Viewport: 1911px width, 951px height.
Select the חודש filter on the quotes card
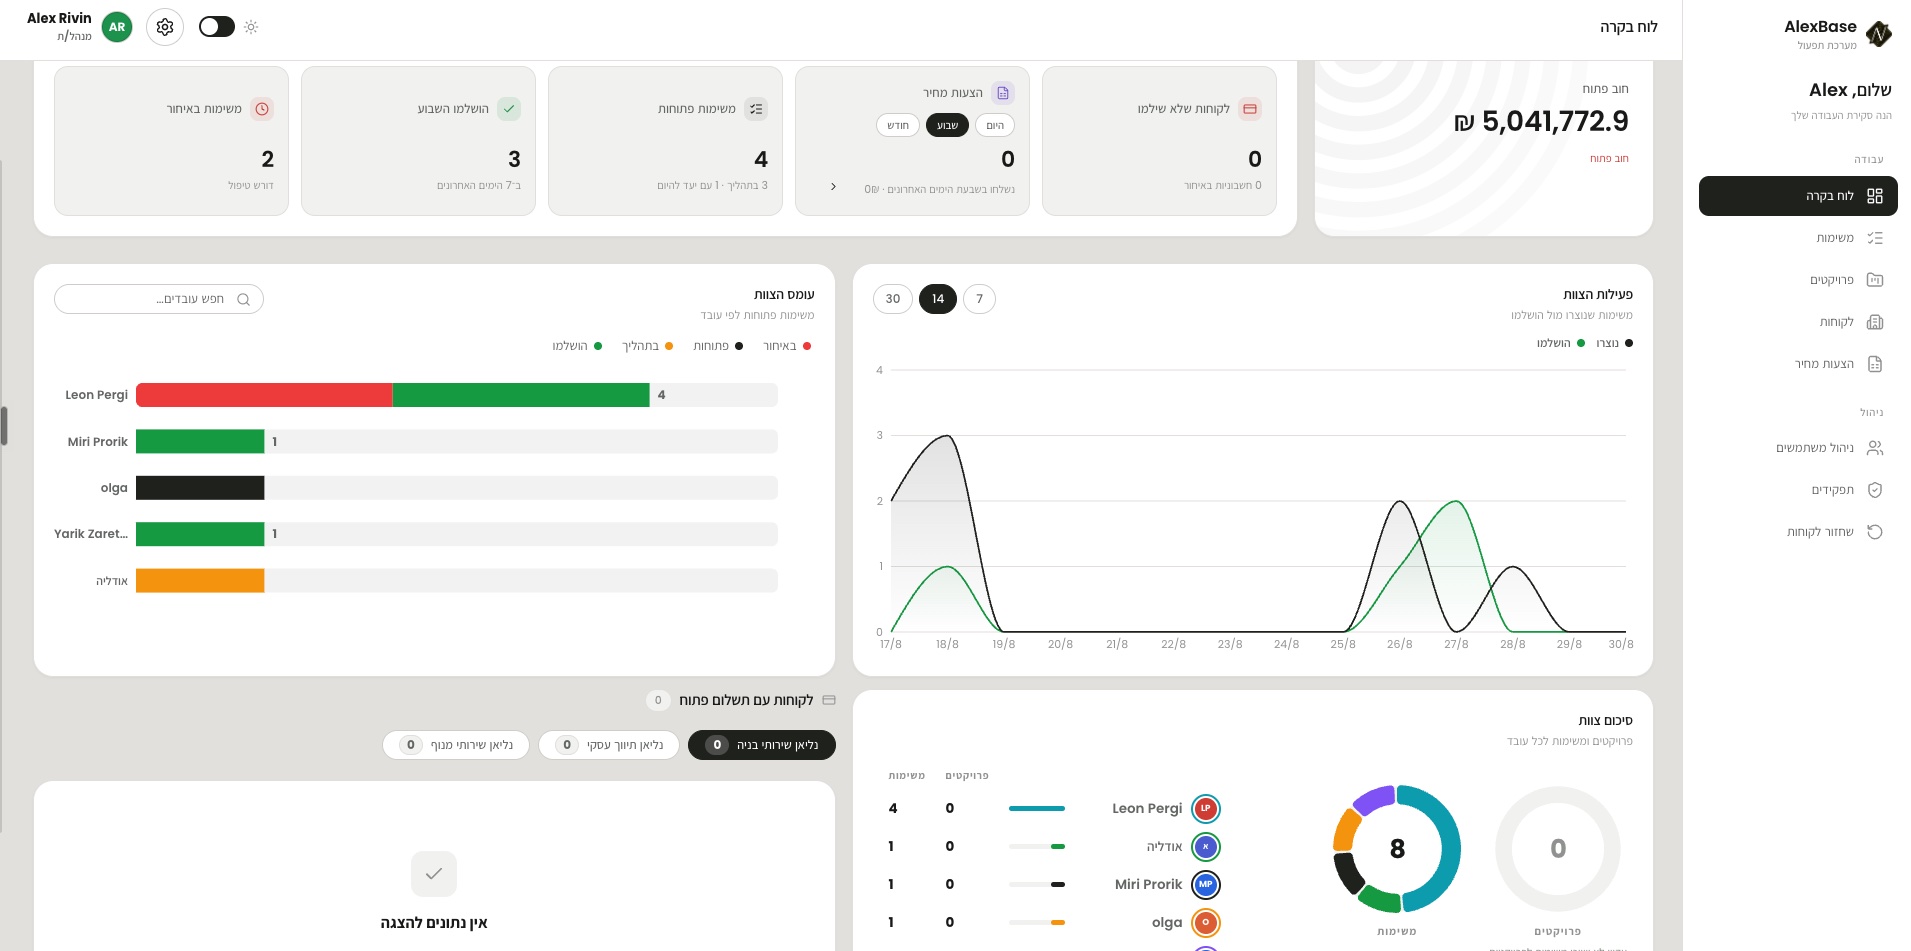(898, 125)
